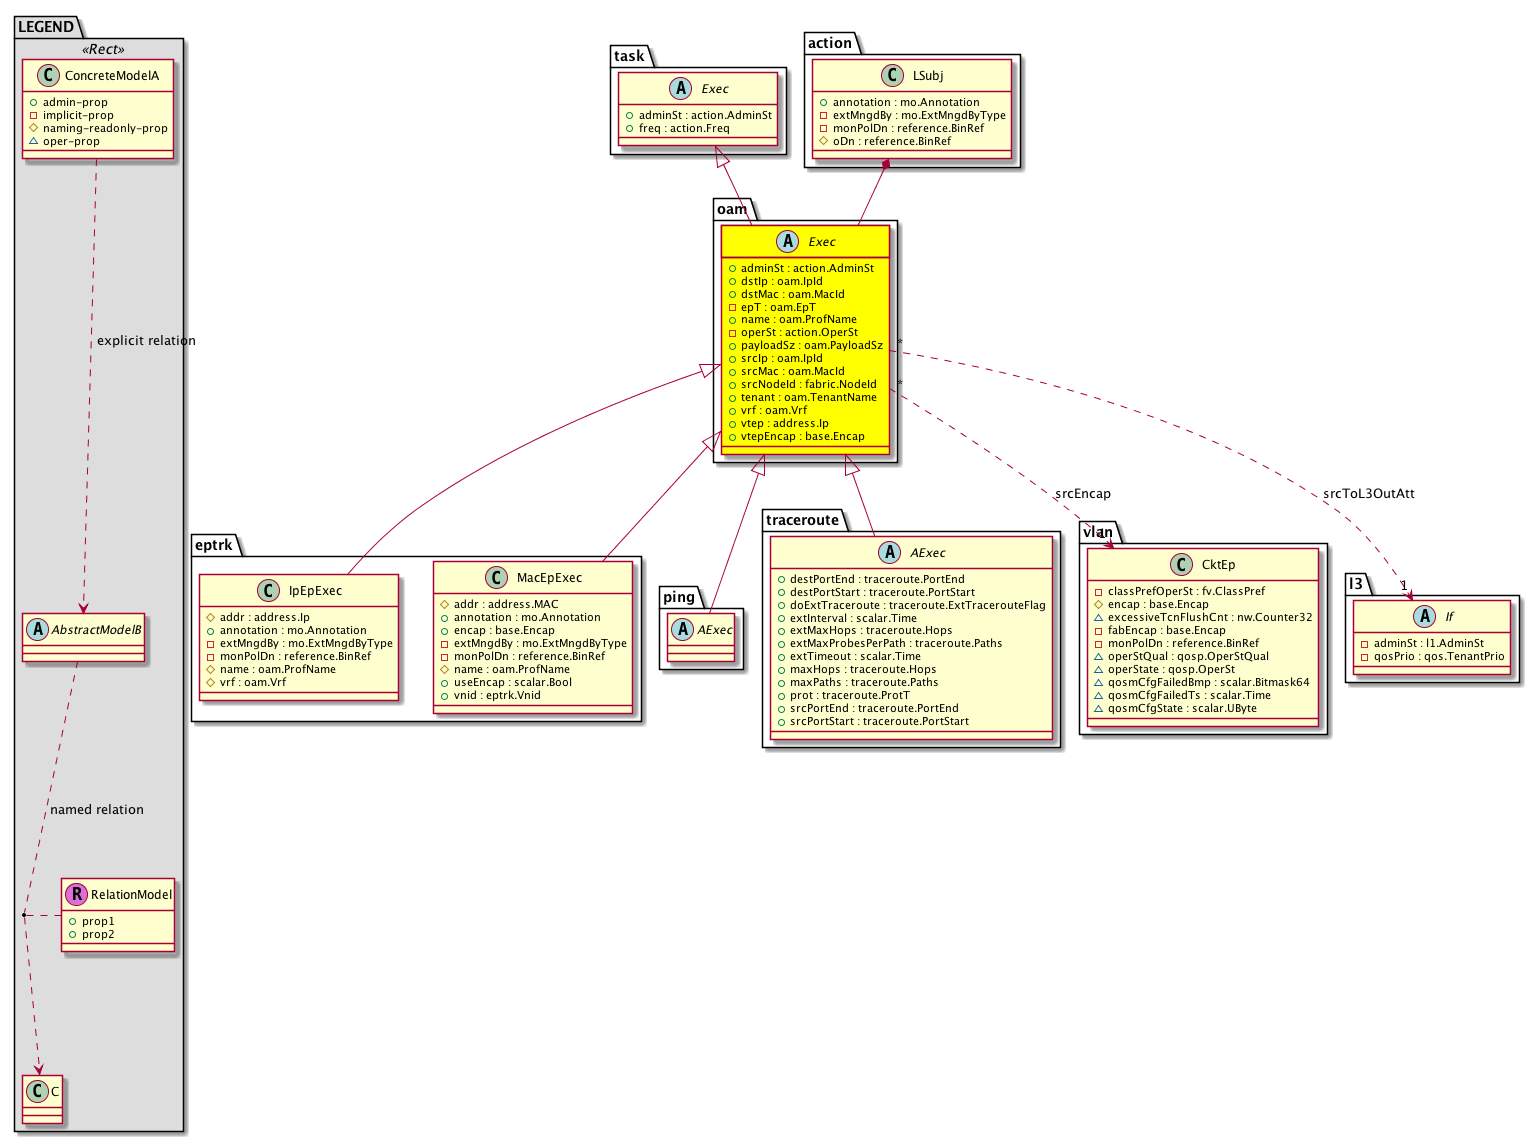Click the C icon of MacEpExec class
This screenshot has height=1142, width=1540.
point(496,578)
